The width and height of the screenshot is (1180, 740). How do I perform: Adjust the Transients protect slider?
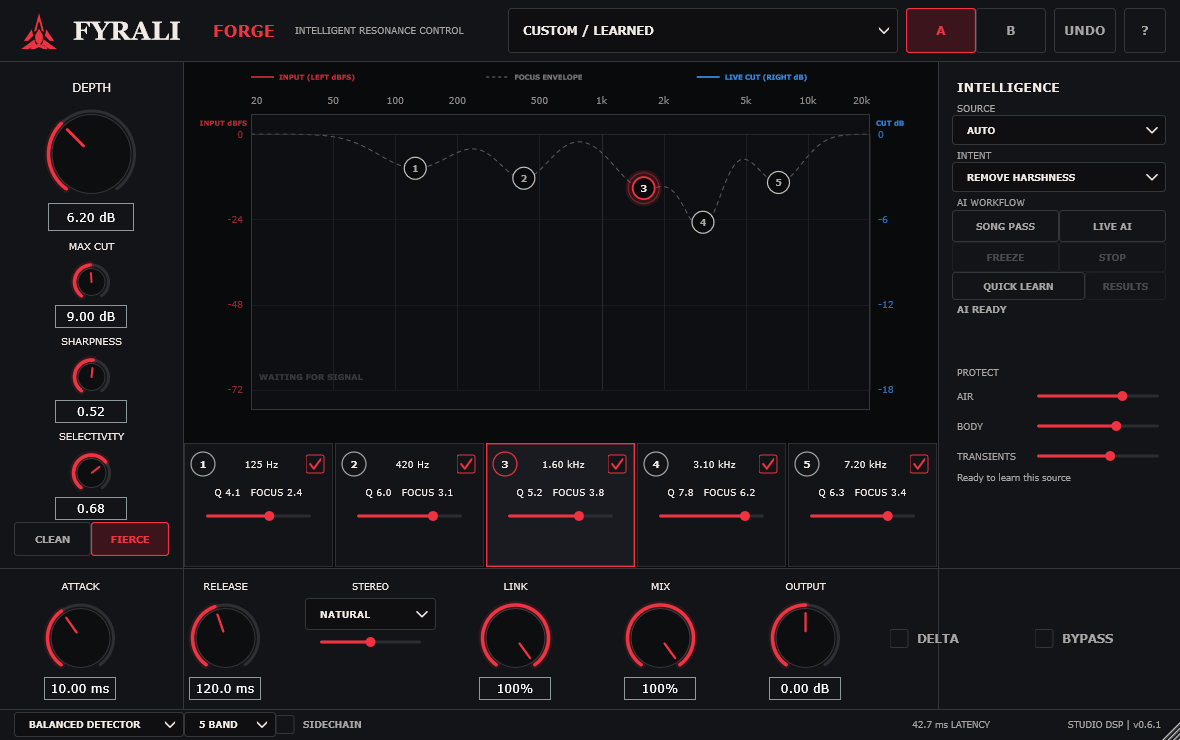tap(1098, 456)
